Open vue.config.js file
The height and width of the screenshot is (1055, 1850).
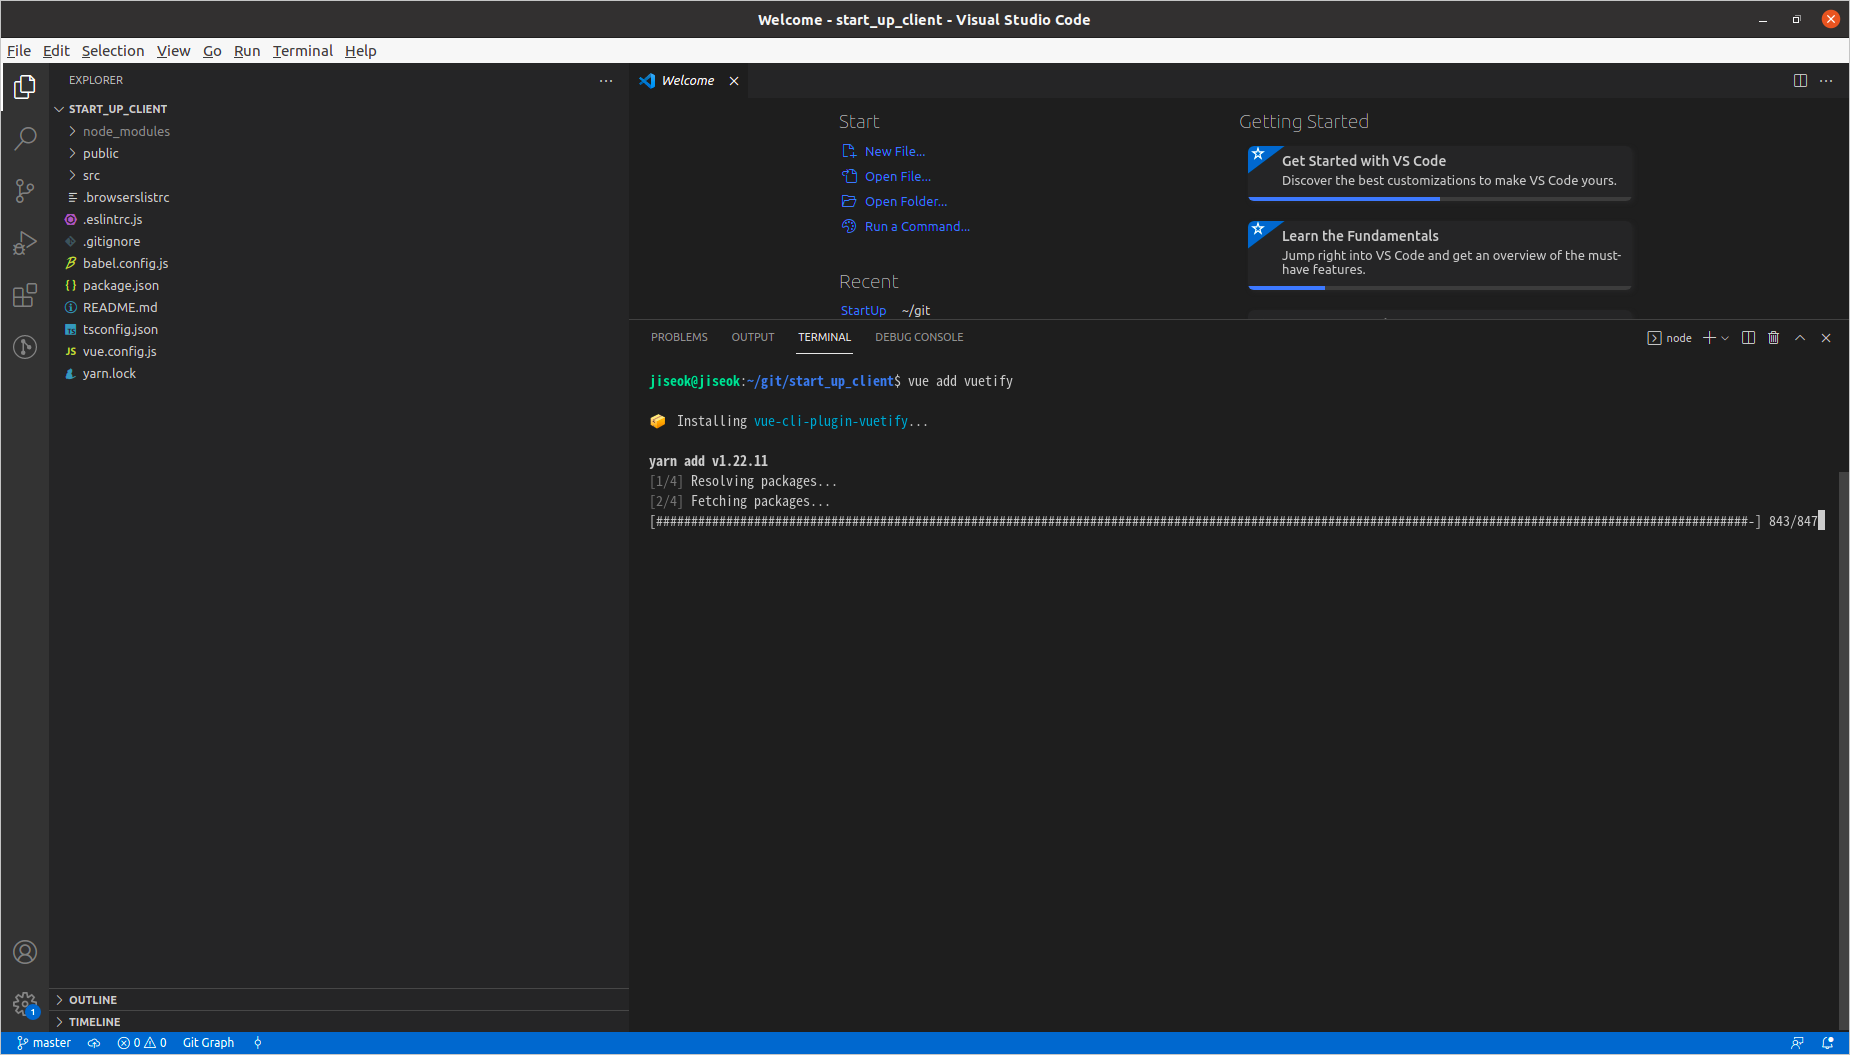pyautogui.click(x=338, y=351)
